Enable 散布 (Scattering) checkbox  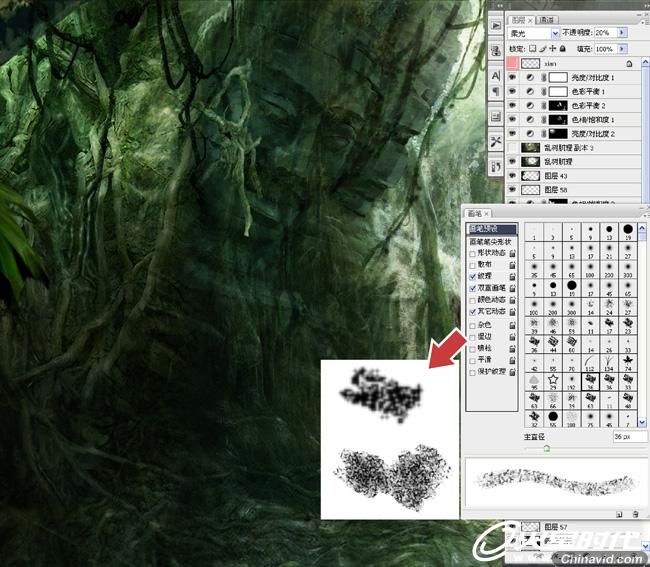coord(473,265)
